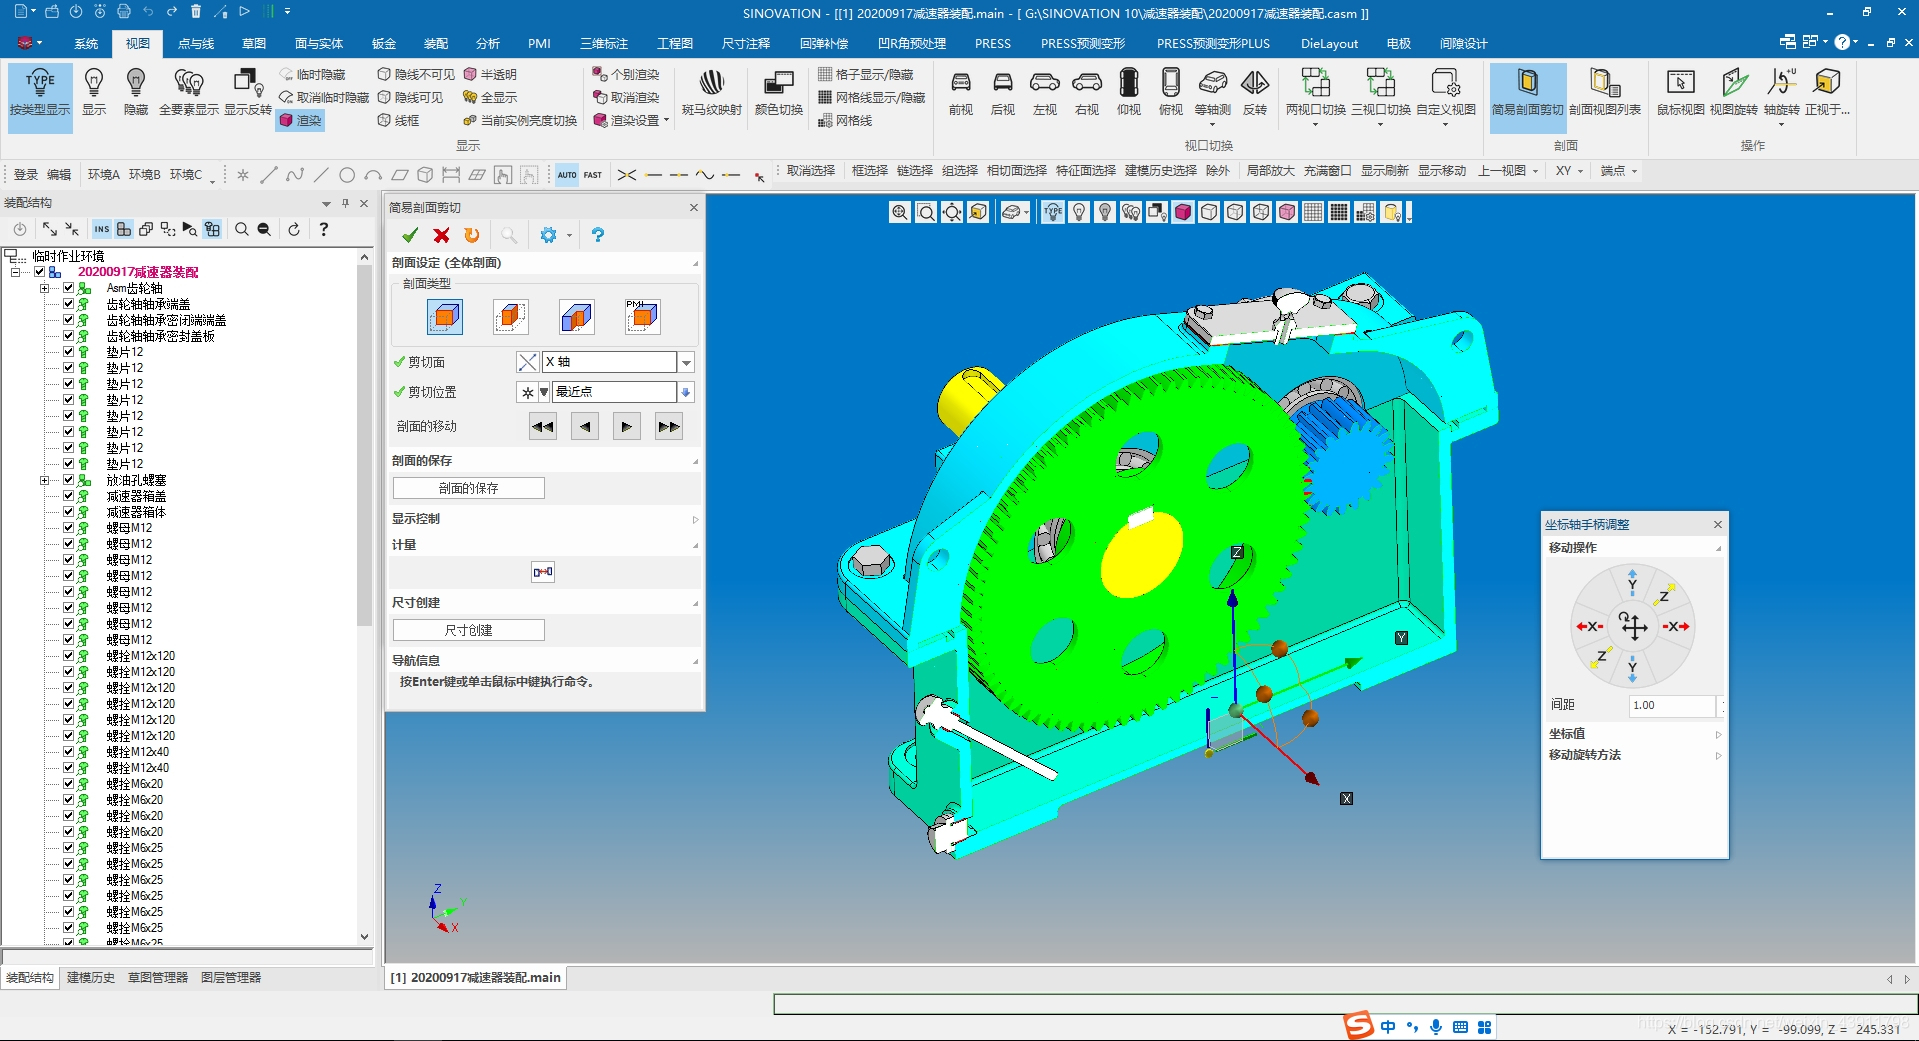Click the 显示 light bulb icon
The image size is (1919, 1041).
point(94,82)
